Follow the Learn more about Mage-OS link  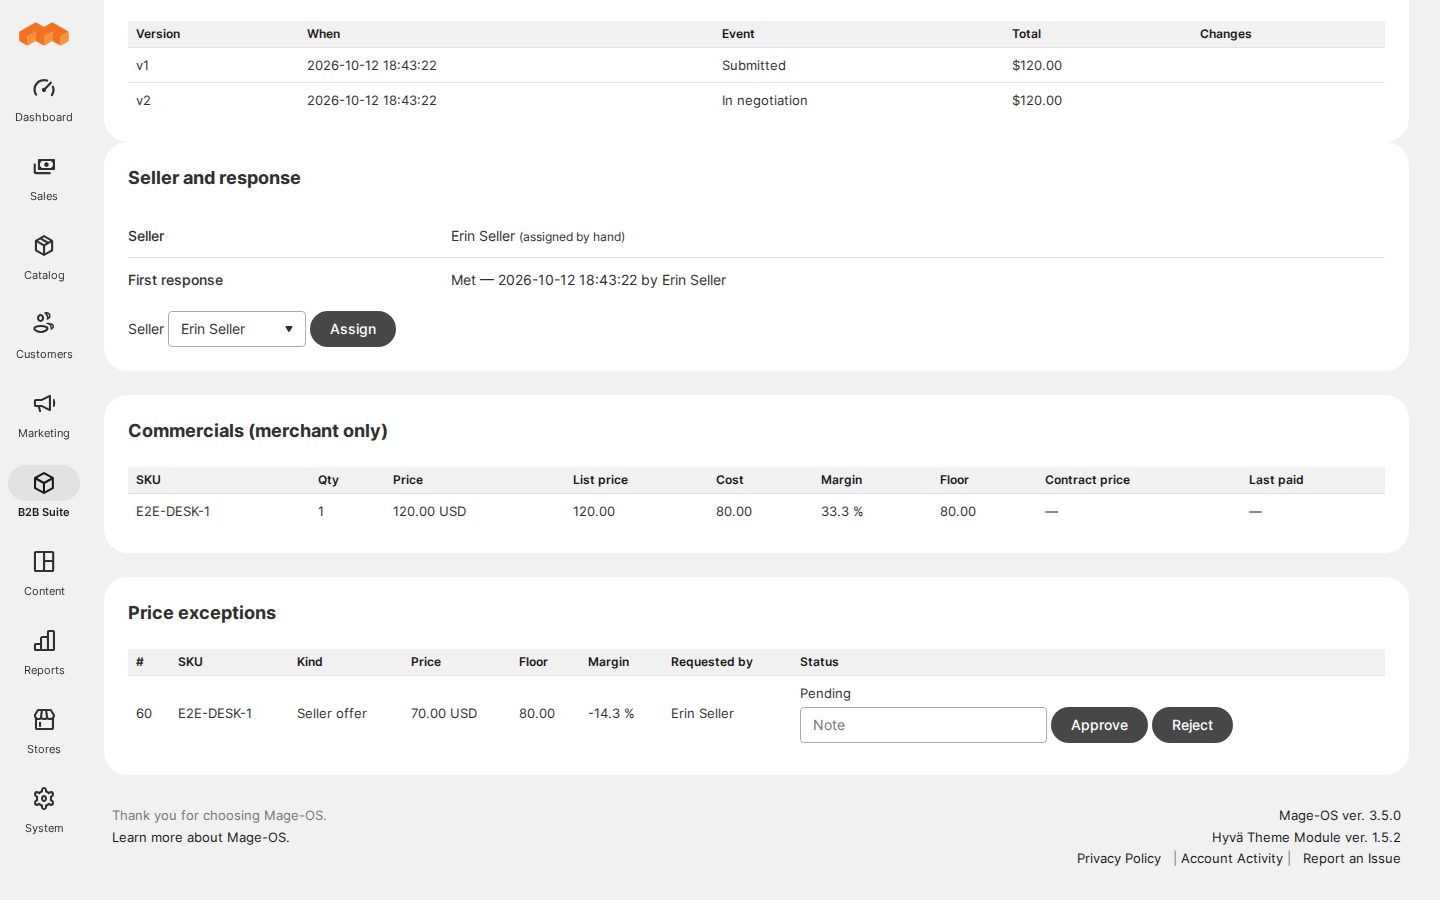coord(201,838)
